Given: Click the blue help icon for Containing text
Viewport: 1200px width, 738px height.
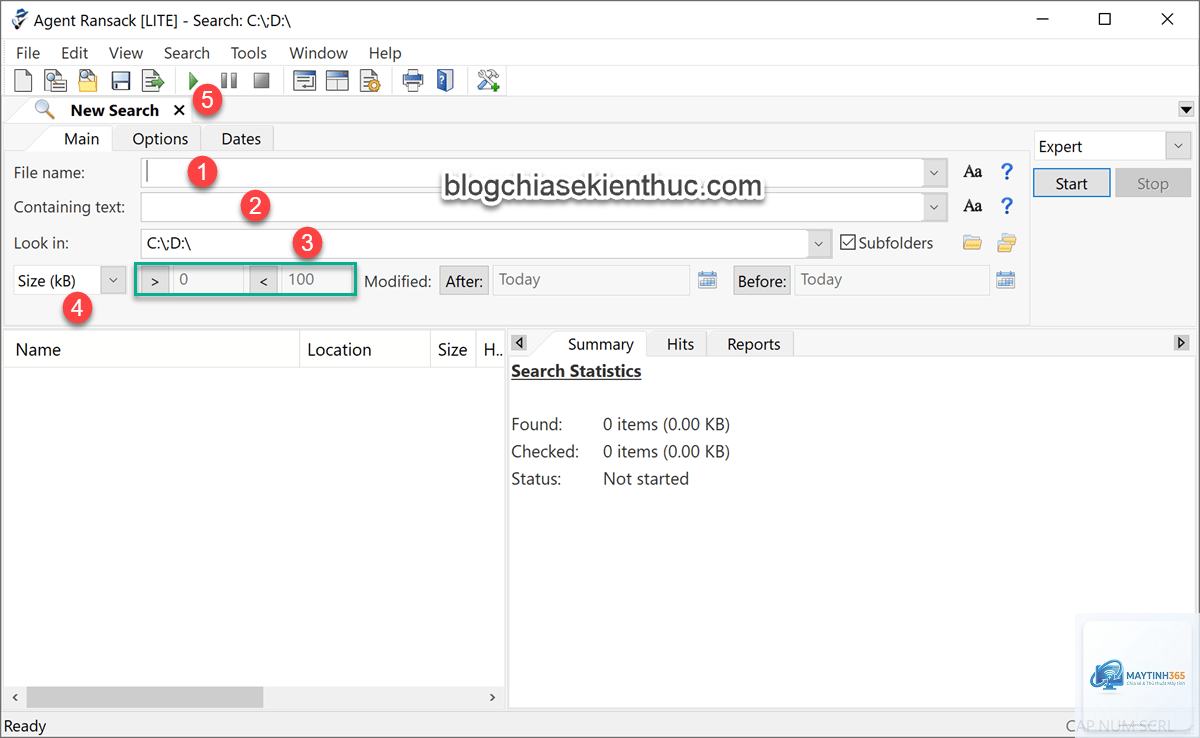Looking at the screenshot, I should [1007, 207].
